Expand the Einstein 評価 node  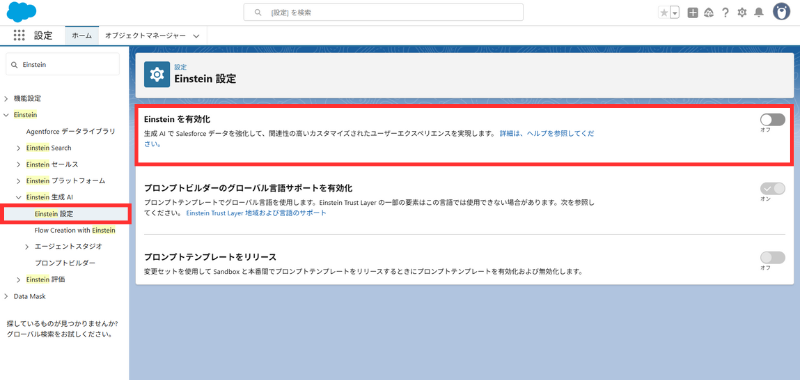point(18,280)
